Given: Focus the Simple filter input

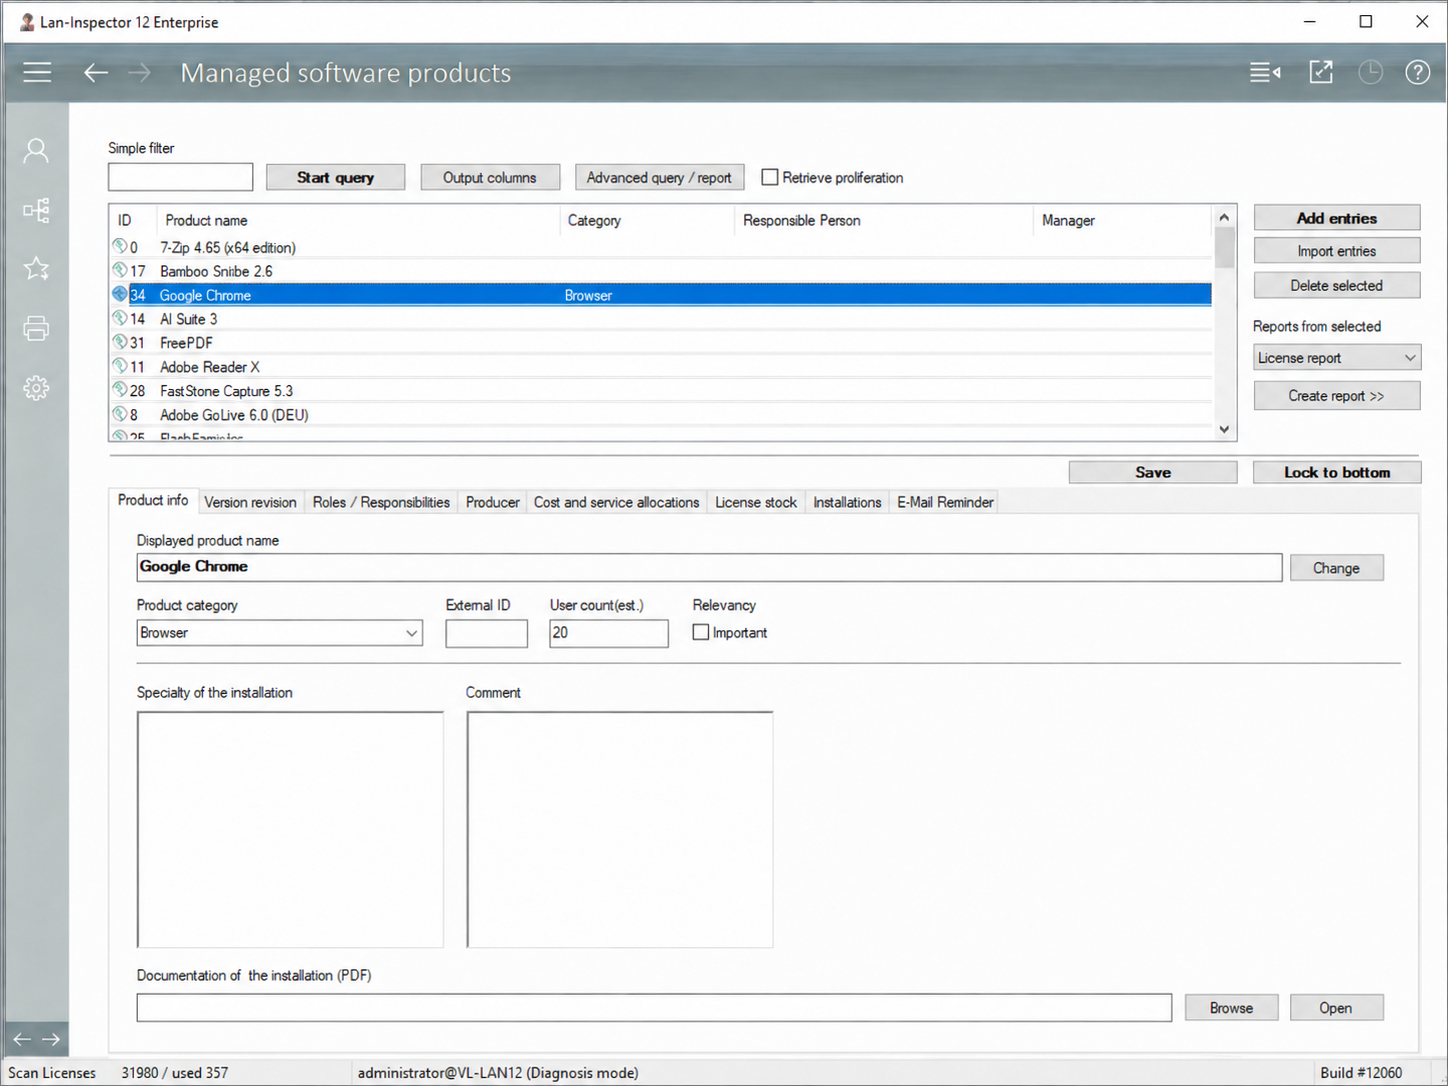Looking at the screenshot, I should coord(180,177).
